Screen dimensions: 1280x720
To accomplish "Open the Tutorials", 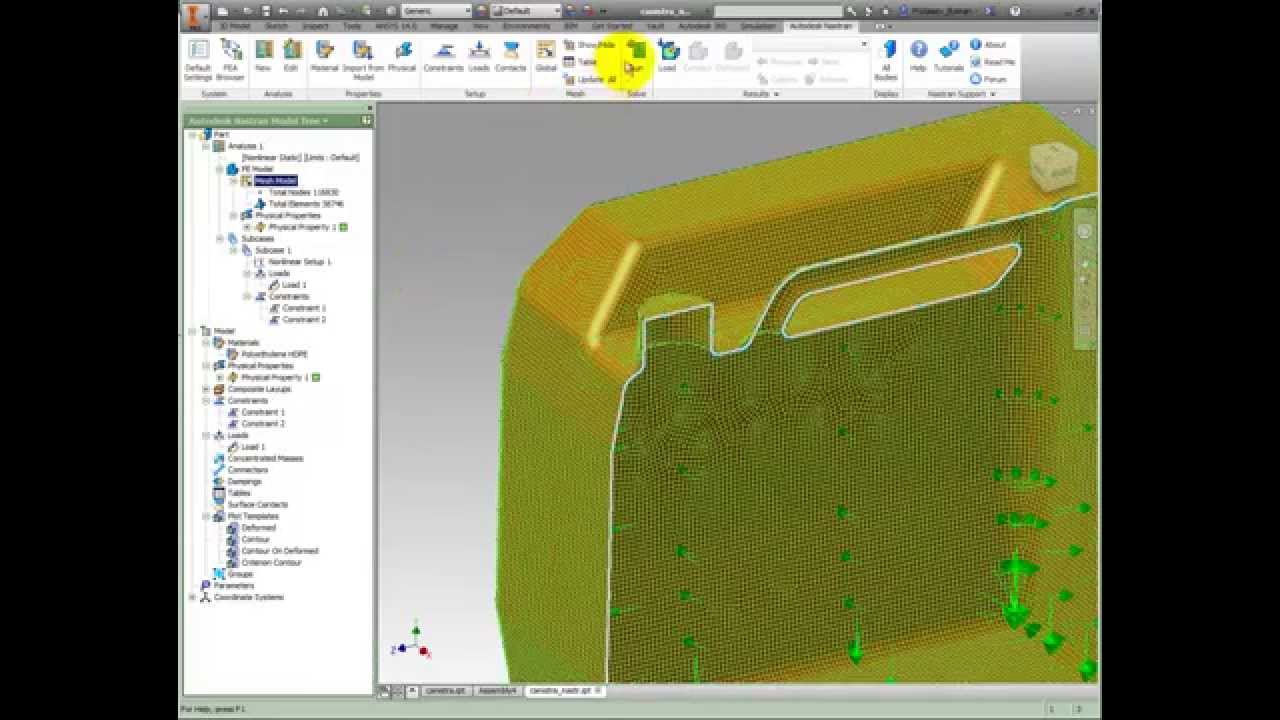I will coord(949,56).
